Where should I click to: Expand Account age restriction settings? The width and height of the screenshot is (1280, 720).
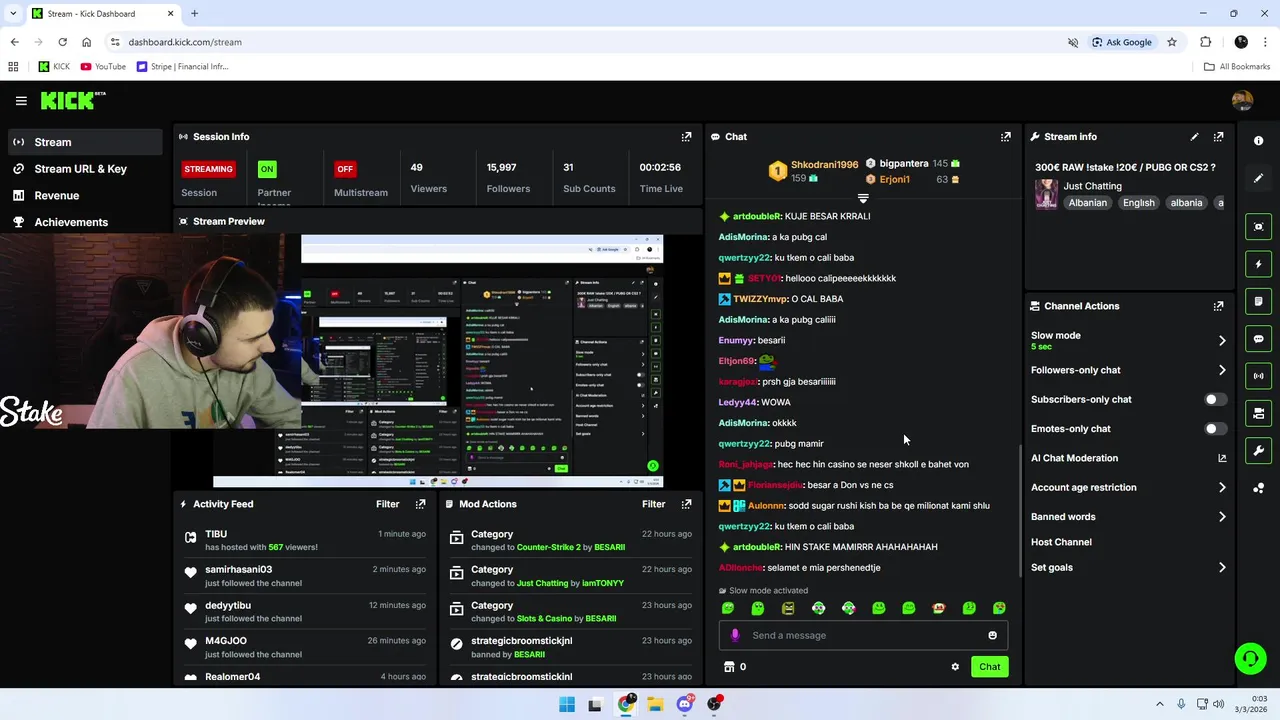pyautogui.click(x=1222, y=488)
